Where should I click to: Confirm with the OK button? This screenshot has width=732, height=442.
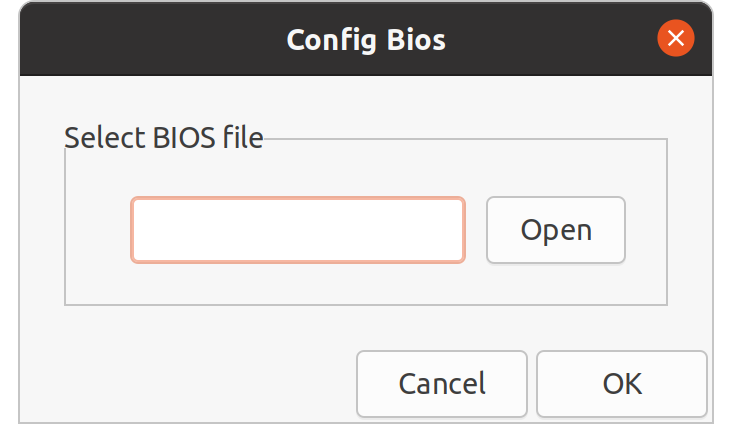[x=622, y=384]
